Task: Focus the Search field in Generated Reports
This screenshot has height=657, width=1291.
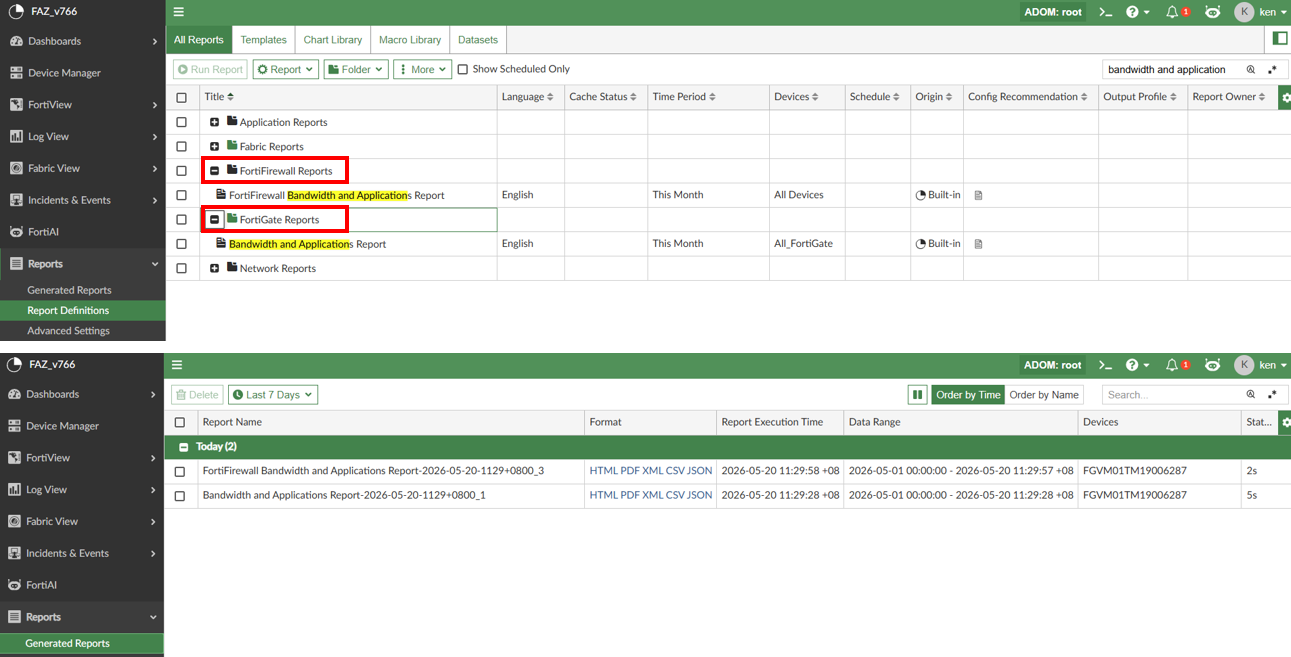Action: pyautogui.click(x=1172, y=395)
